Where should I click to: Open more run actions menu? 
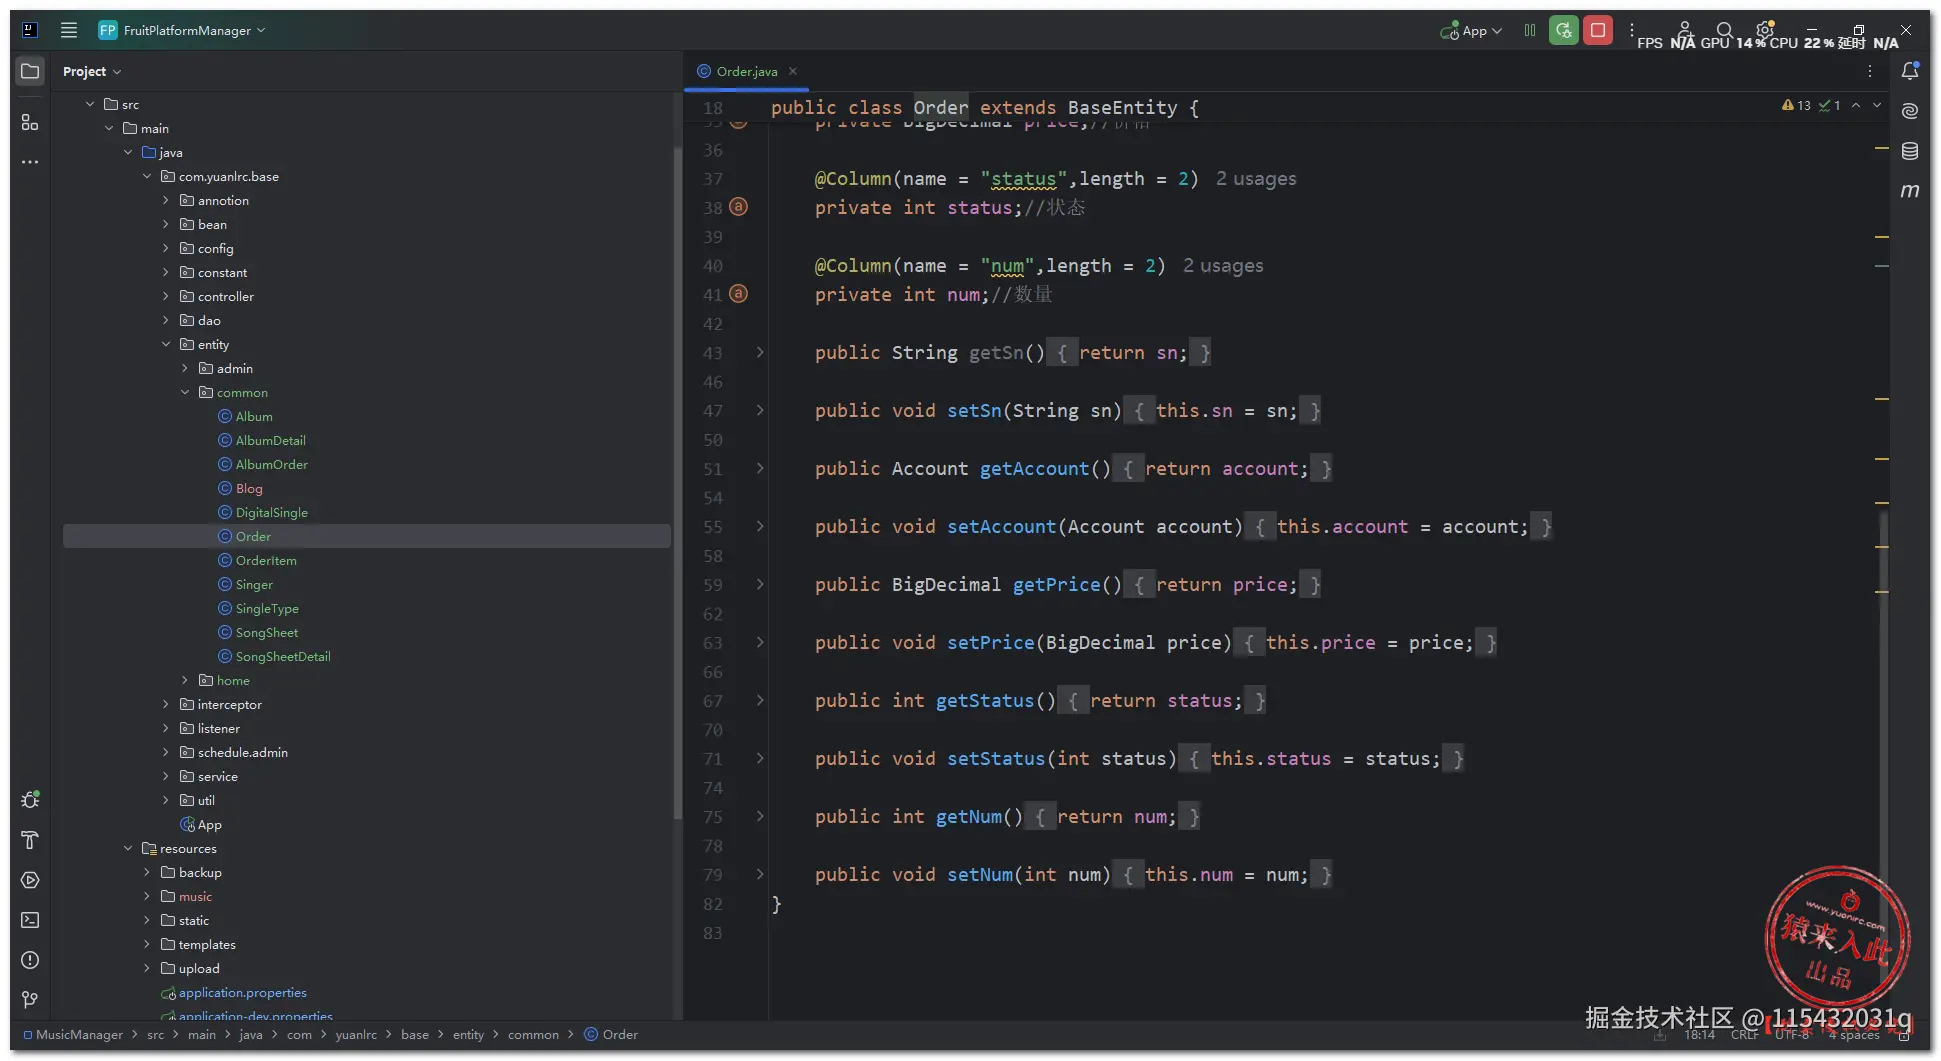(1632, 30)
